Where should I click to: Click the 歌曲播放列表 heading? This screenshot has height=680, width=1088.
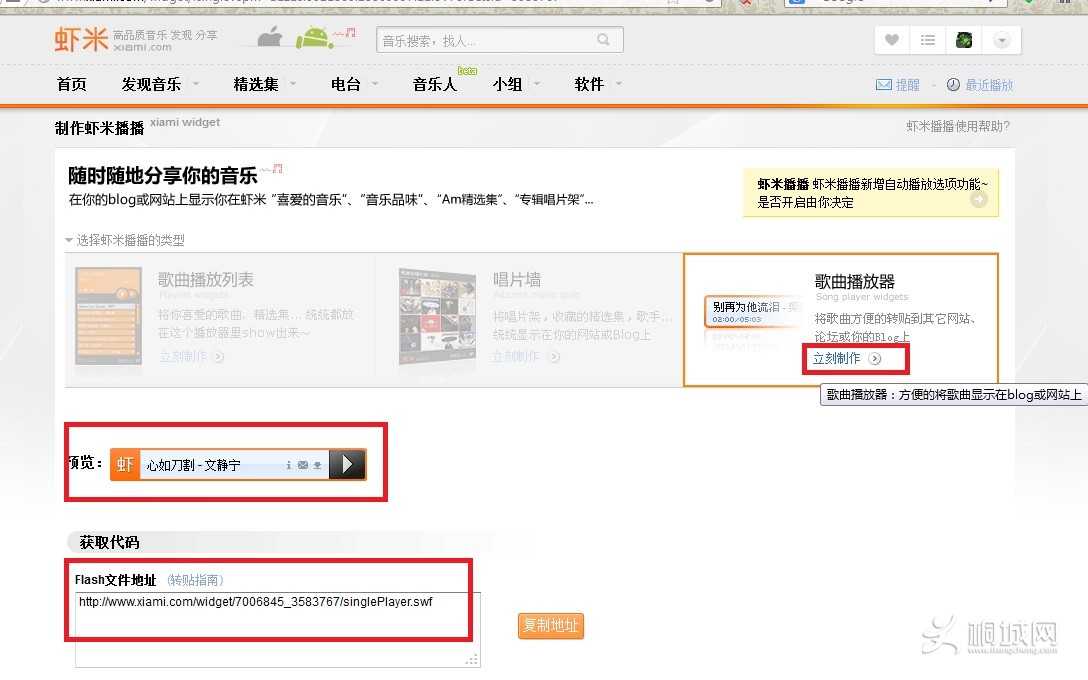pyautogui.click(x=205, y=280)
